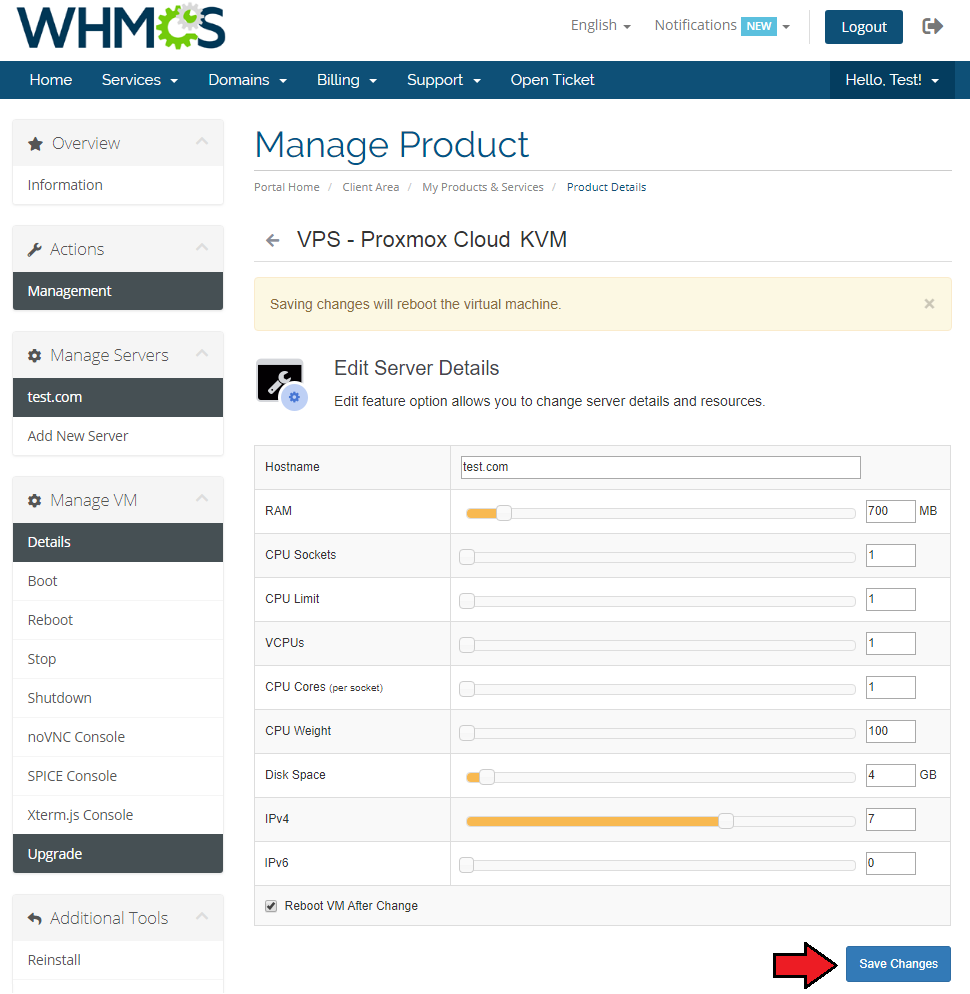Focus the IPv4 value field showing 7
Screen dimensions: 970x994
(890, 819)
